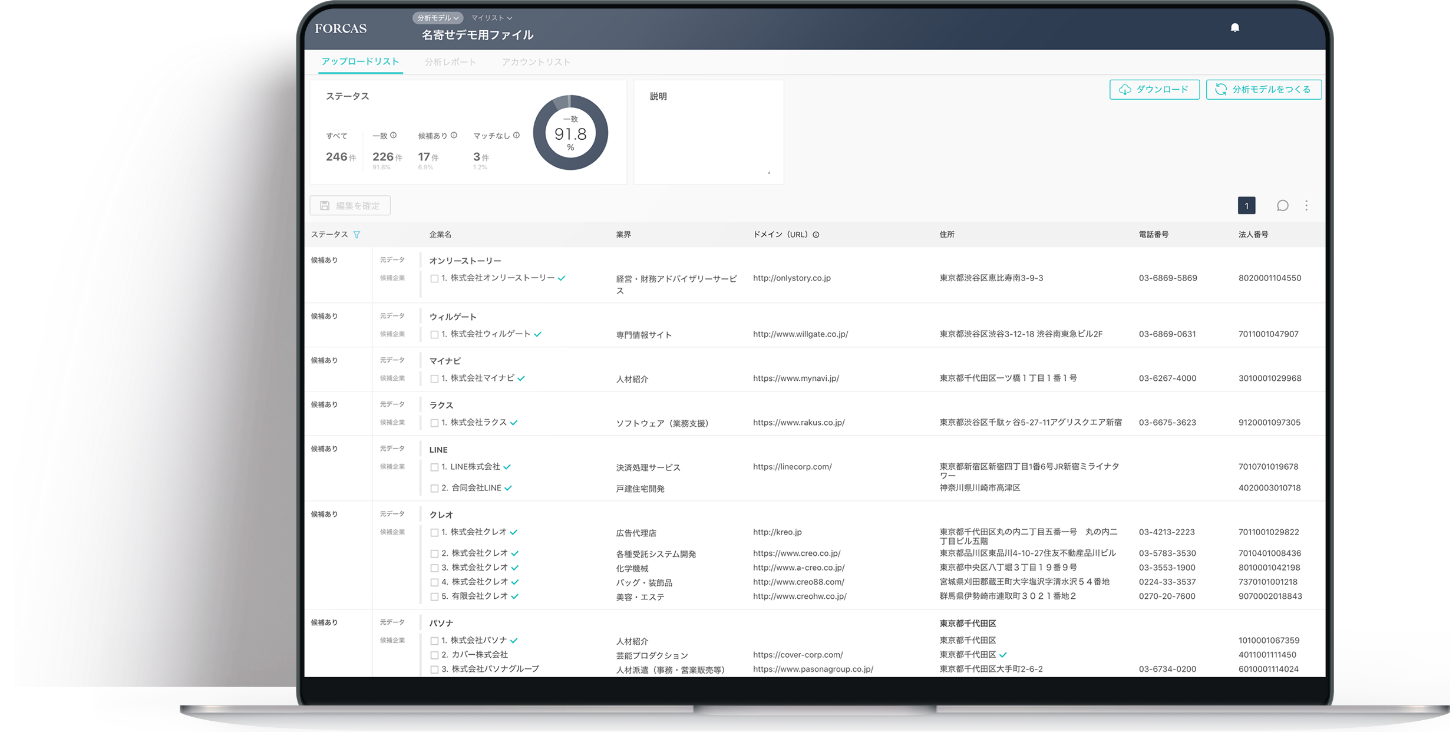Open link https://linecorp.com/
This screenshot has height=732, width=1450.
coord(792,467)
